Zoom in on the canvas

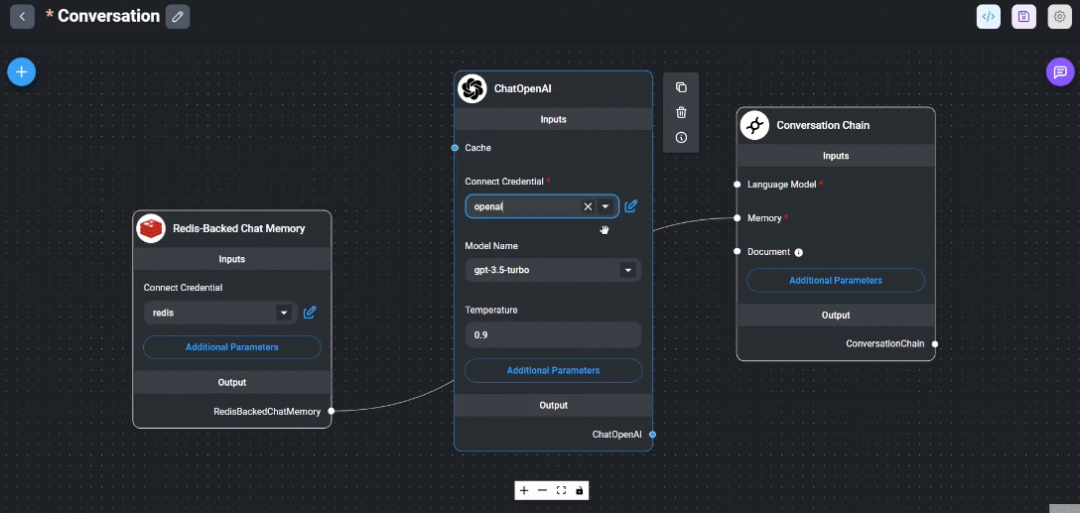(524, 490)
